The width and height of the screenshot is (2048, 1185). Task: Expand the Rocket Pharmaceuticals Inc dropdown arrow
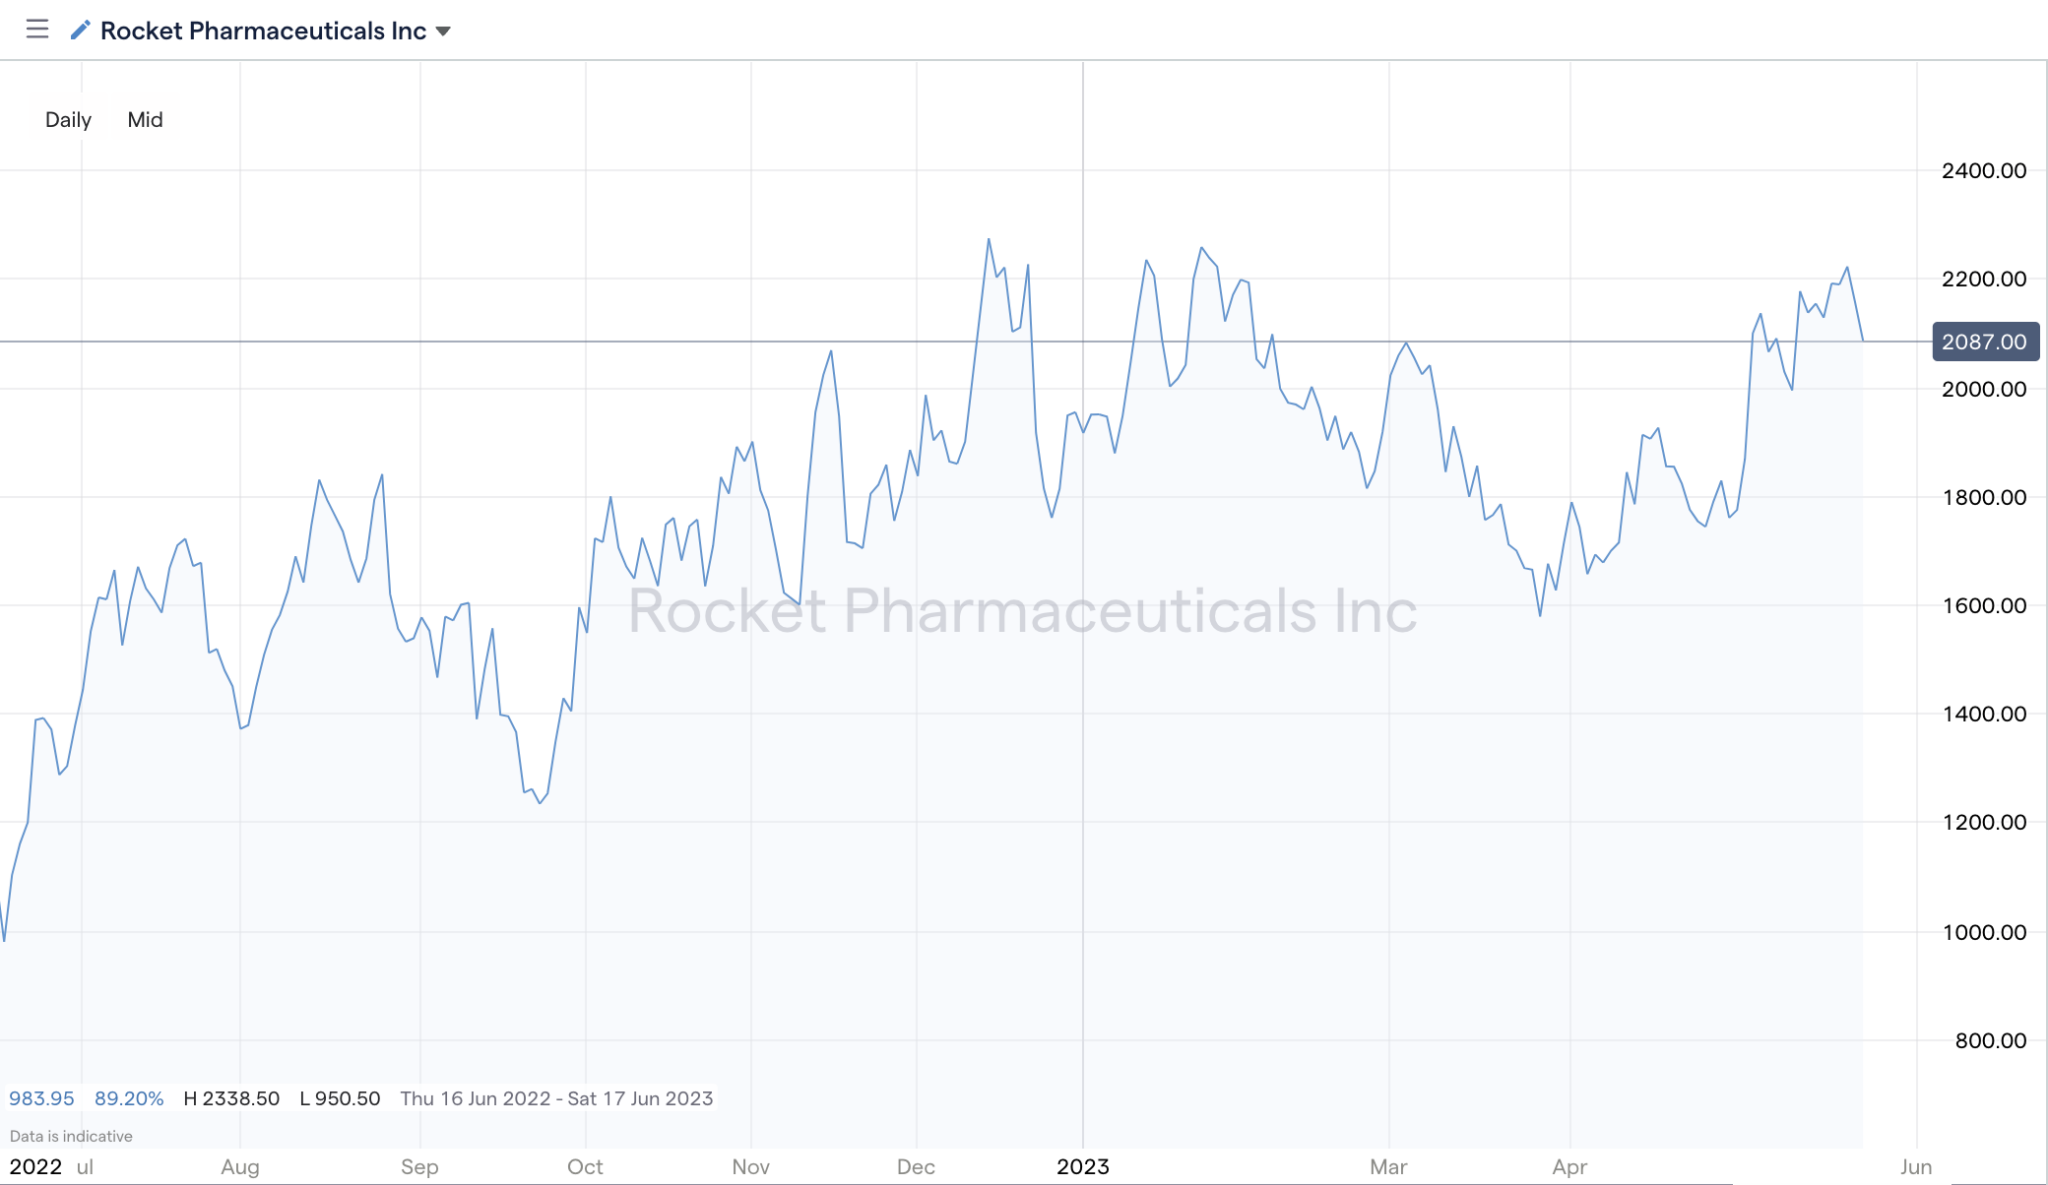point(444,31)
